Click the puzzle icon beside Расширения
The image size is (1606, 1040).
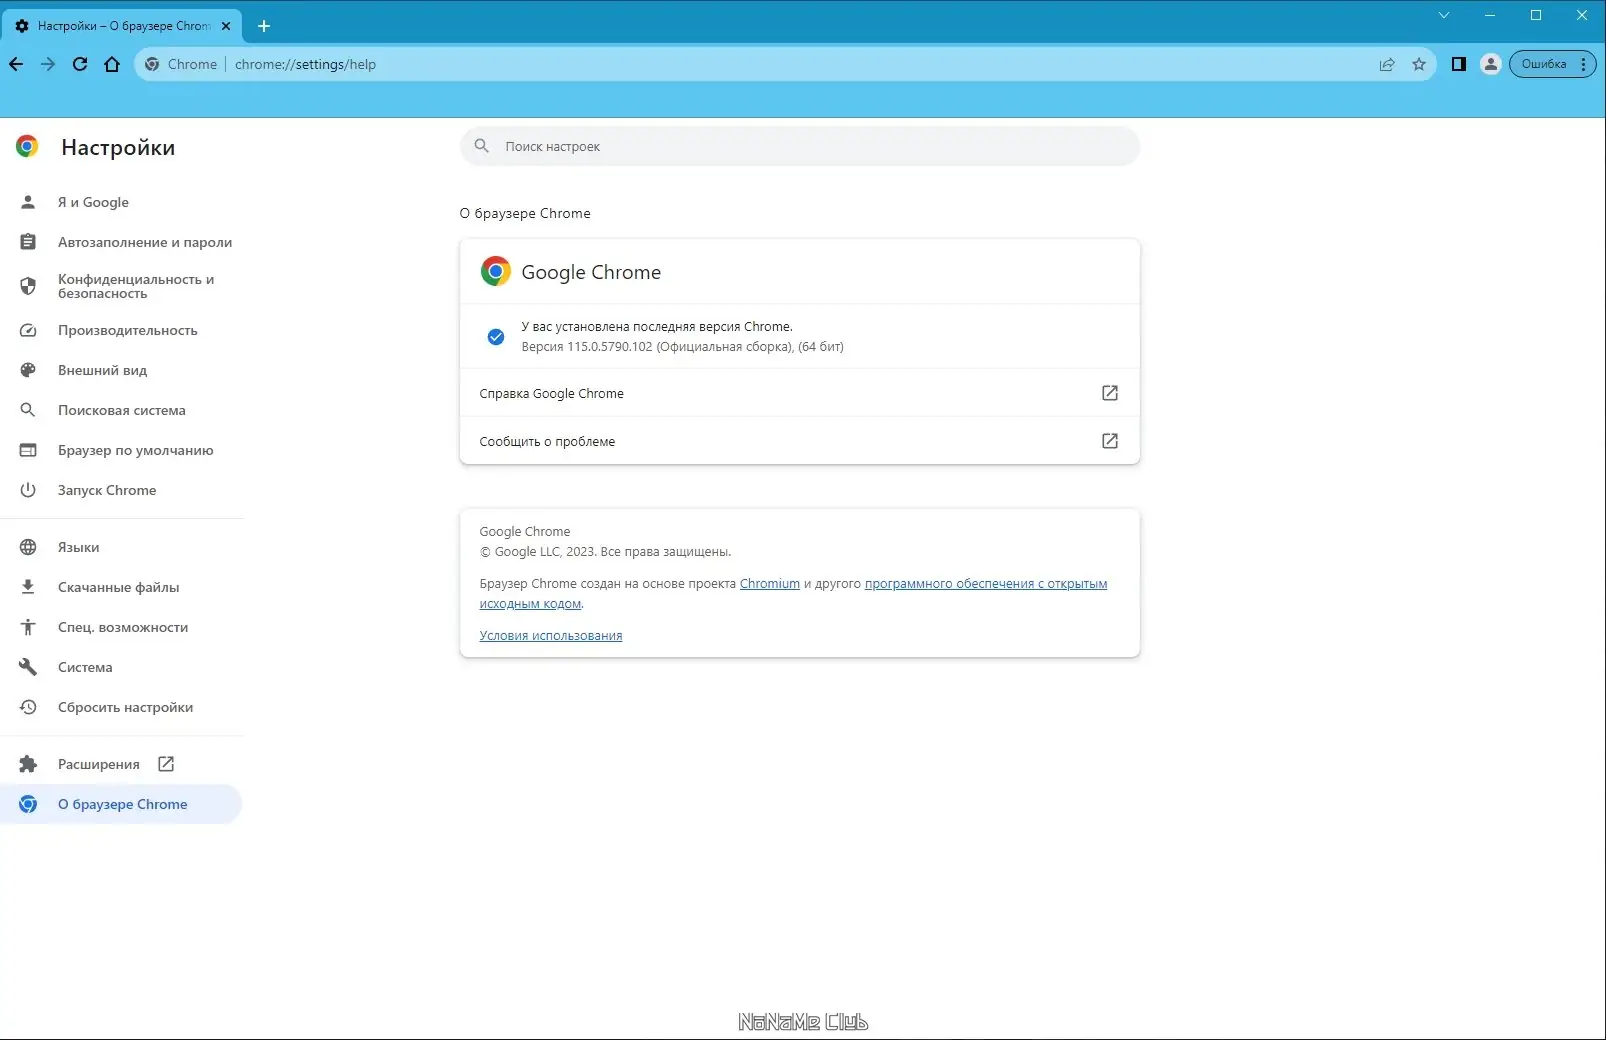tap(28, 764)
